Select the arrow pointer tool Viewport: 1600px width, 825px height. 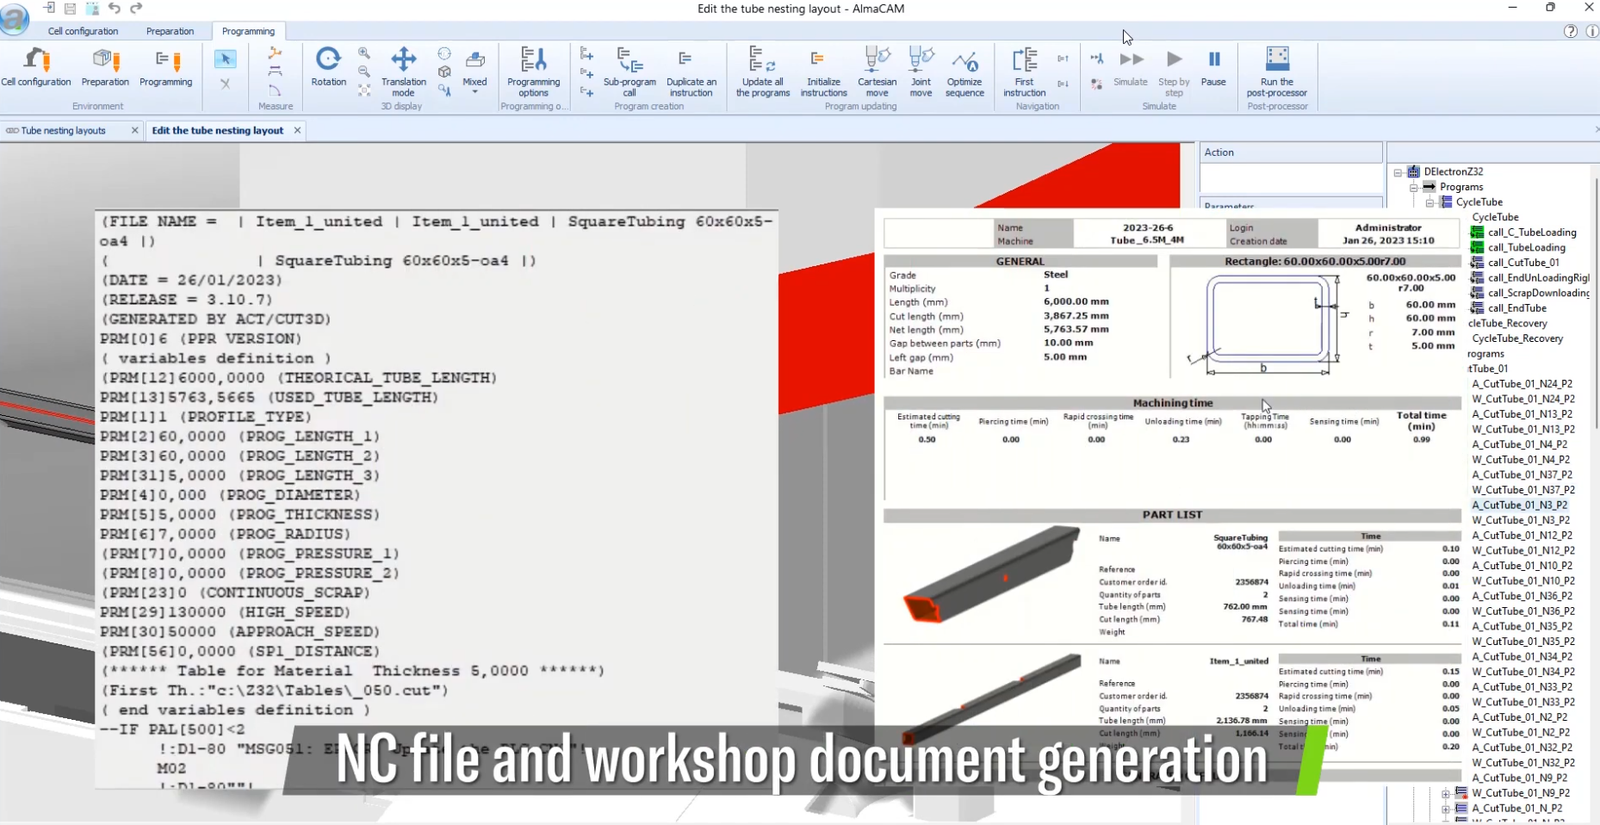click(x=225, y=60)
